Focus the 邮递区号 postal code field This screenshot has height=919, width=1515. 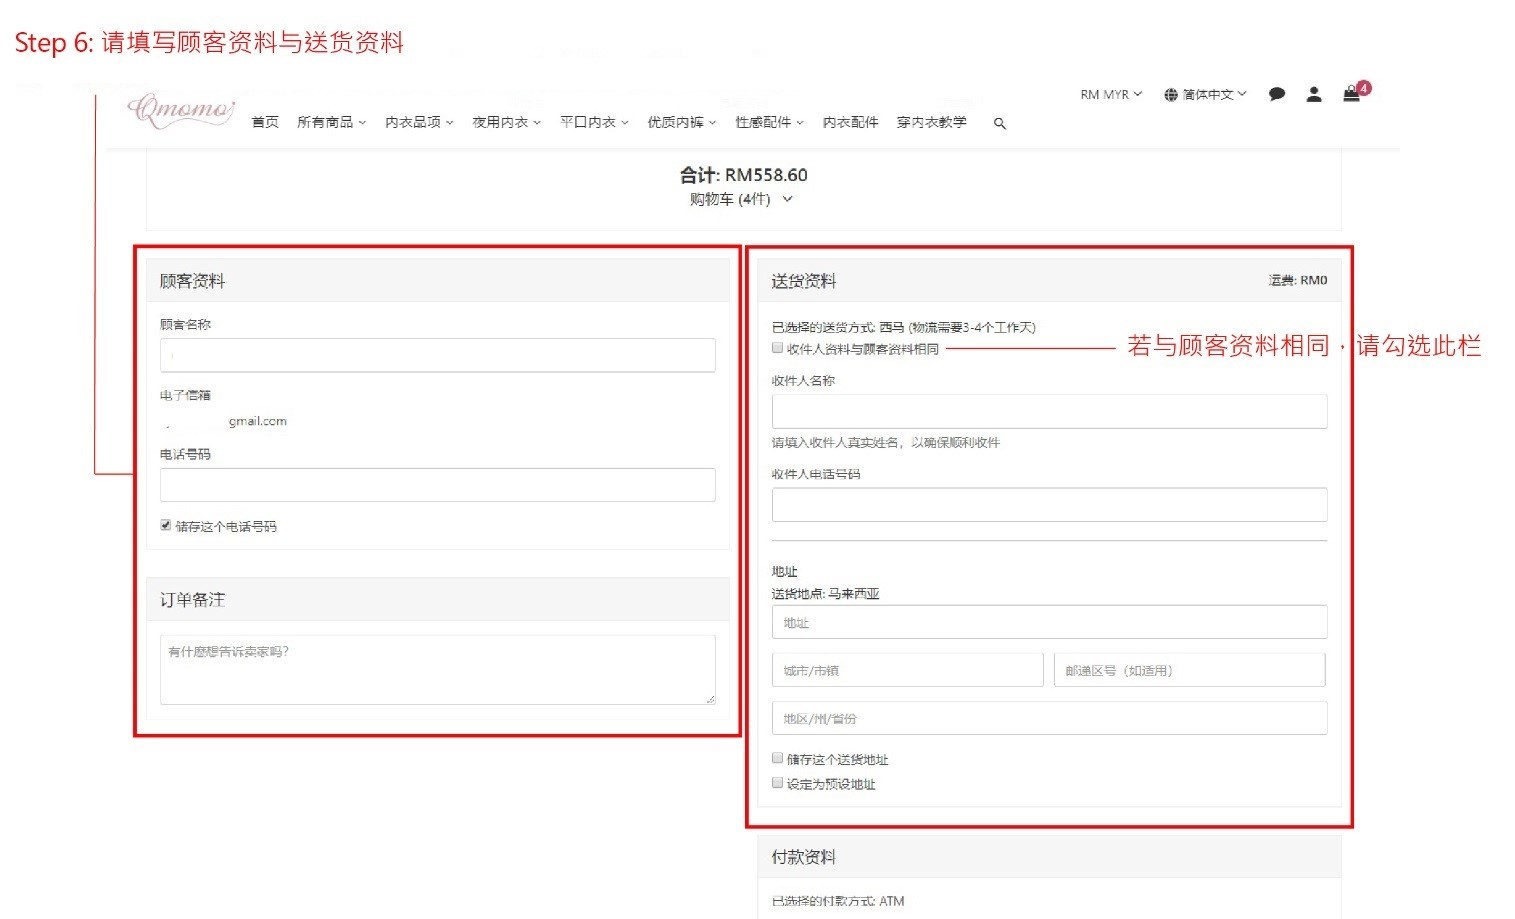click(x=1189, y=670)
